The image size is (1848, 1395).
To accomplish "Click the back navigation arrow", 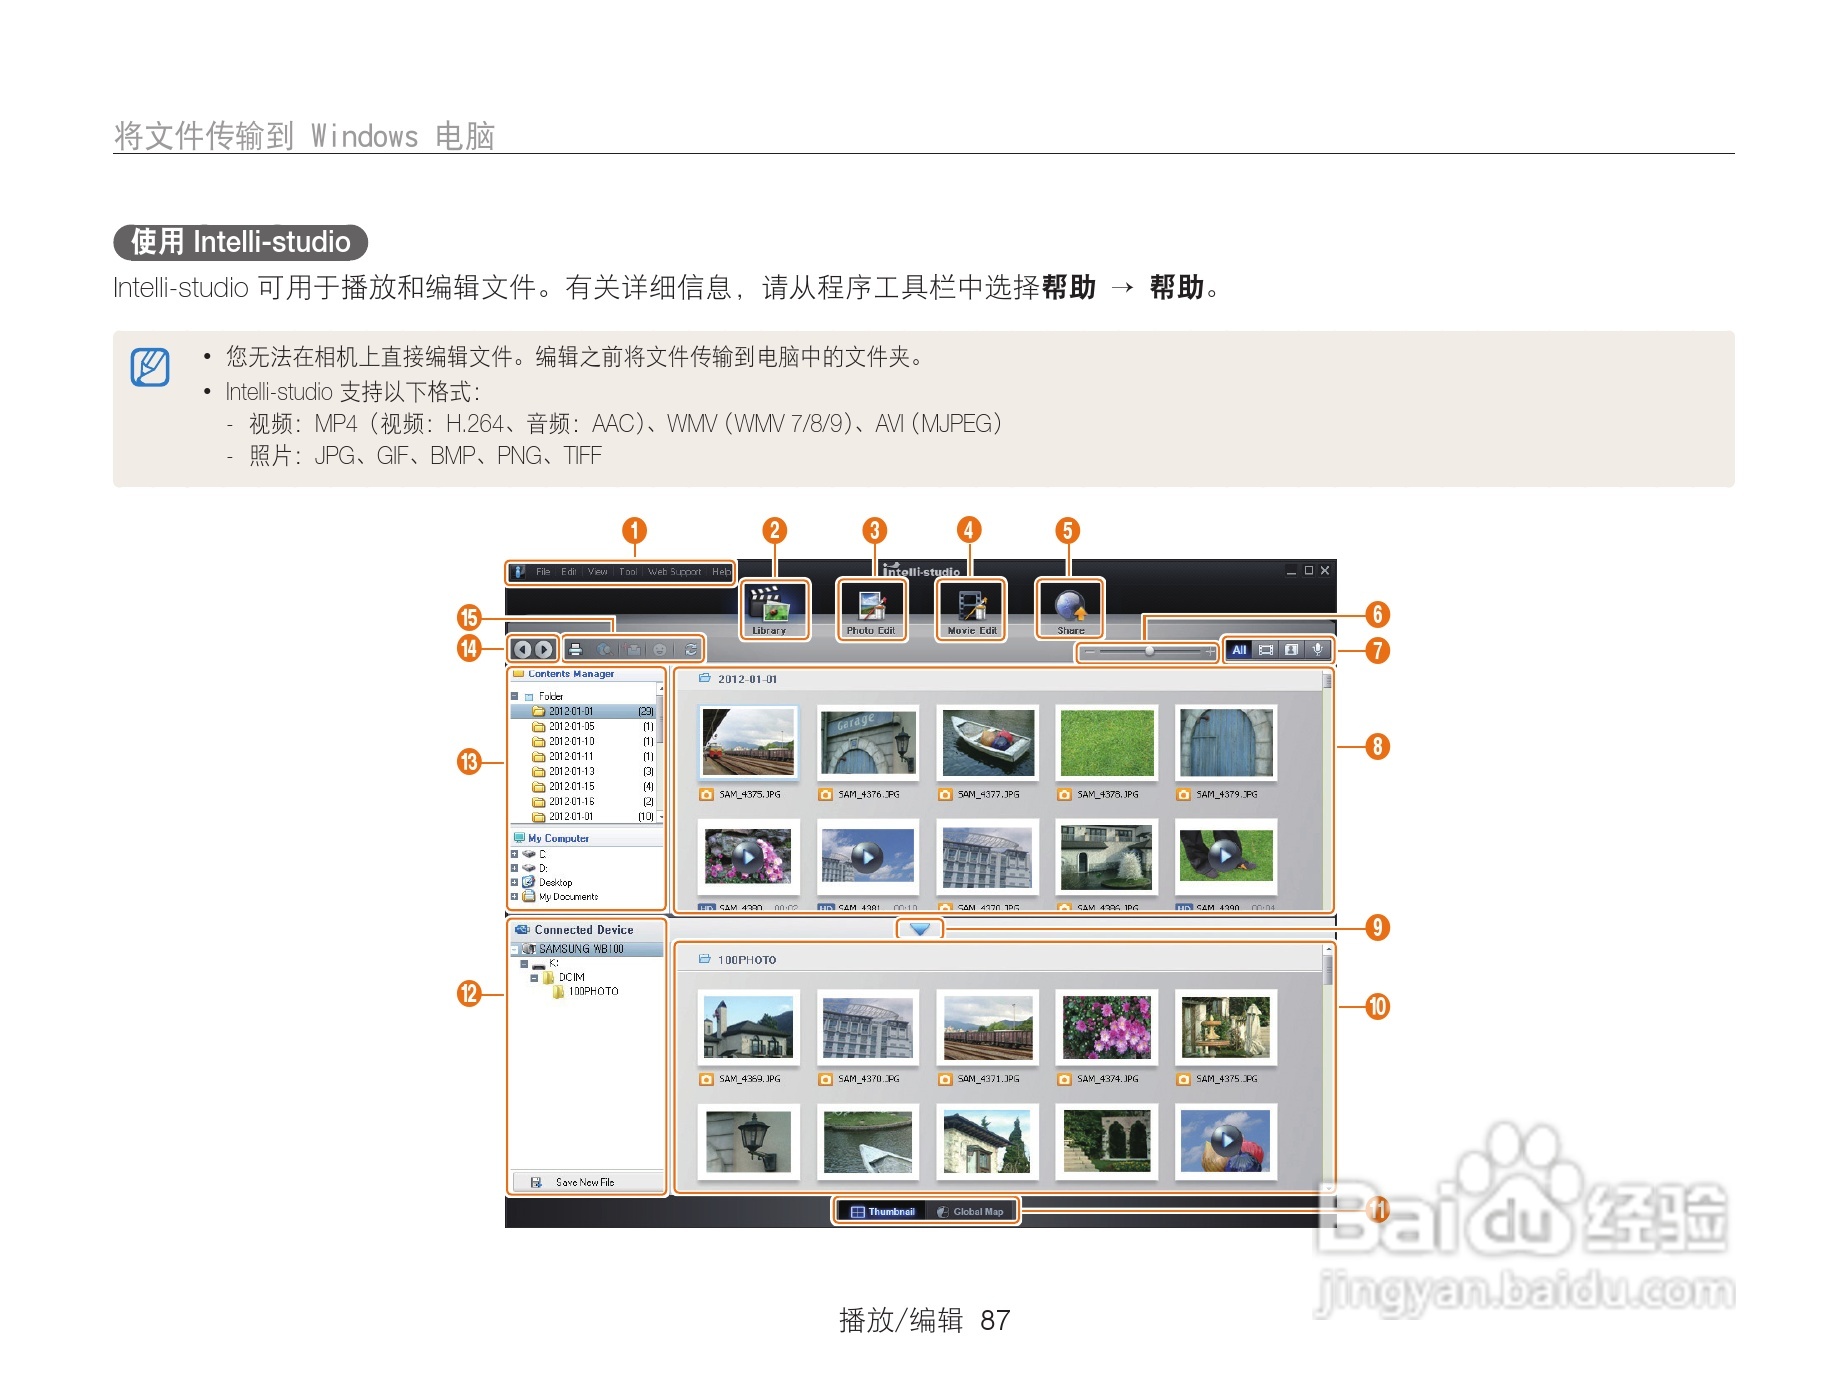I will pyautogui.click(x=522, y=650).
